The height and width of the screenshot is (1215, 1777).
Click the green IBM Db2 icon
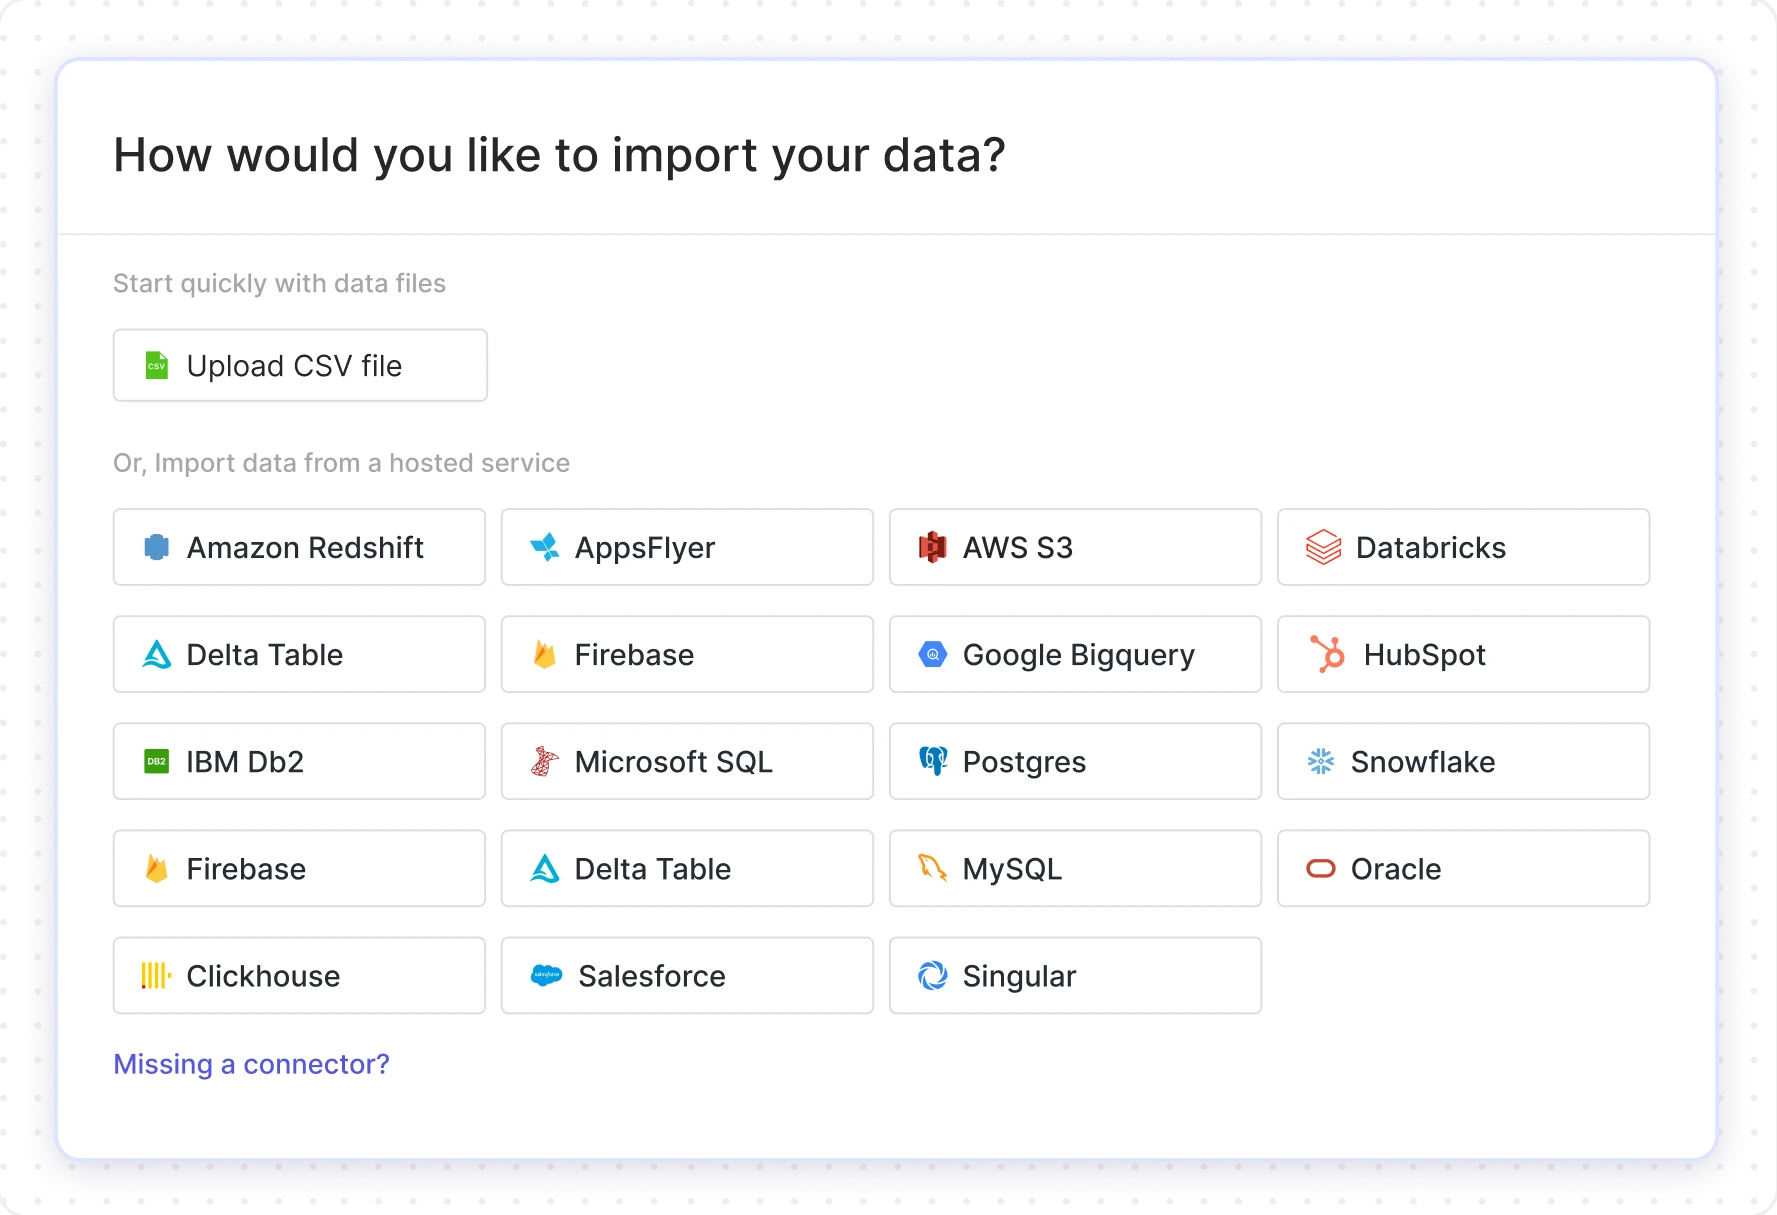click(156, 761)
